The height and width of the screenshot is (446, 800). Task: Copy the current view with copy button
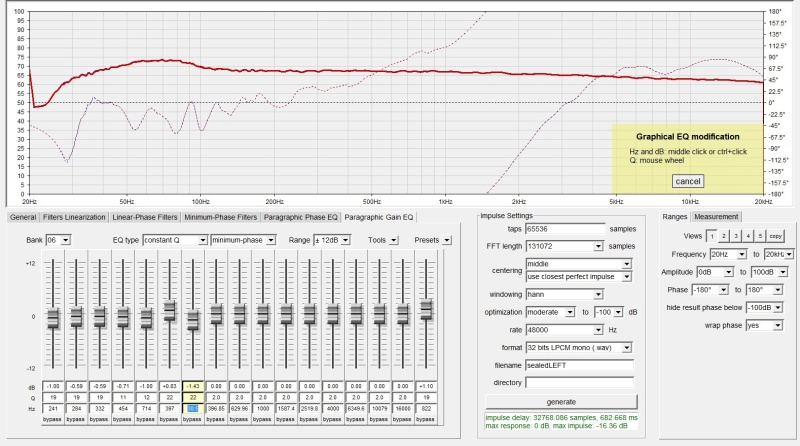pyautogui.click(x=775, y=236)
